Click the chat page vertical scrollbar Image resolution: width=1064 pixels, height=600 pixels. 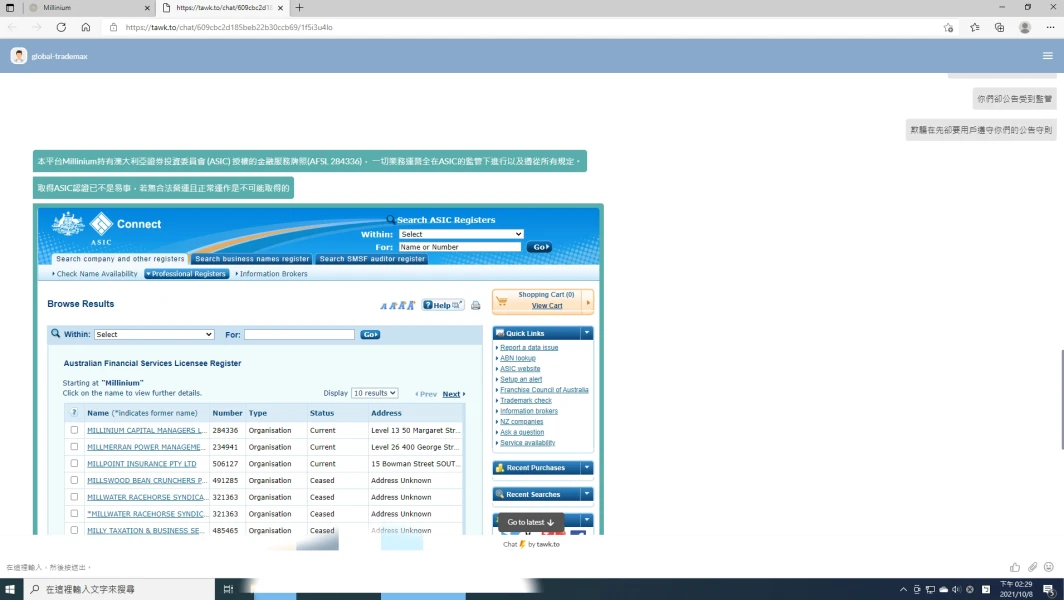1061,399
